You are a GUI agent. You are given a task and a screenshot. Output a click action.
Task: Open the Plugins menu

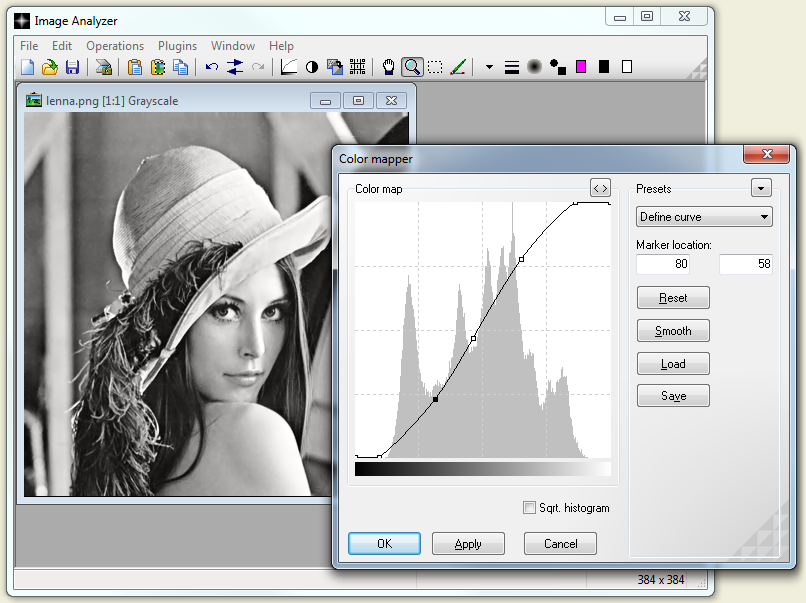(177, 45)
